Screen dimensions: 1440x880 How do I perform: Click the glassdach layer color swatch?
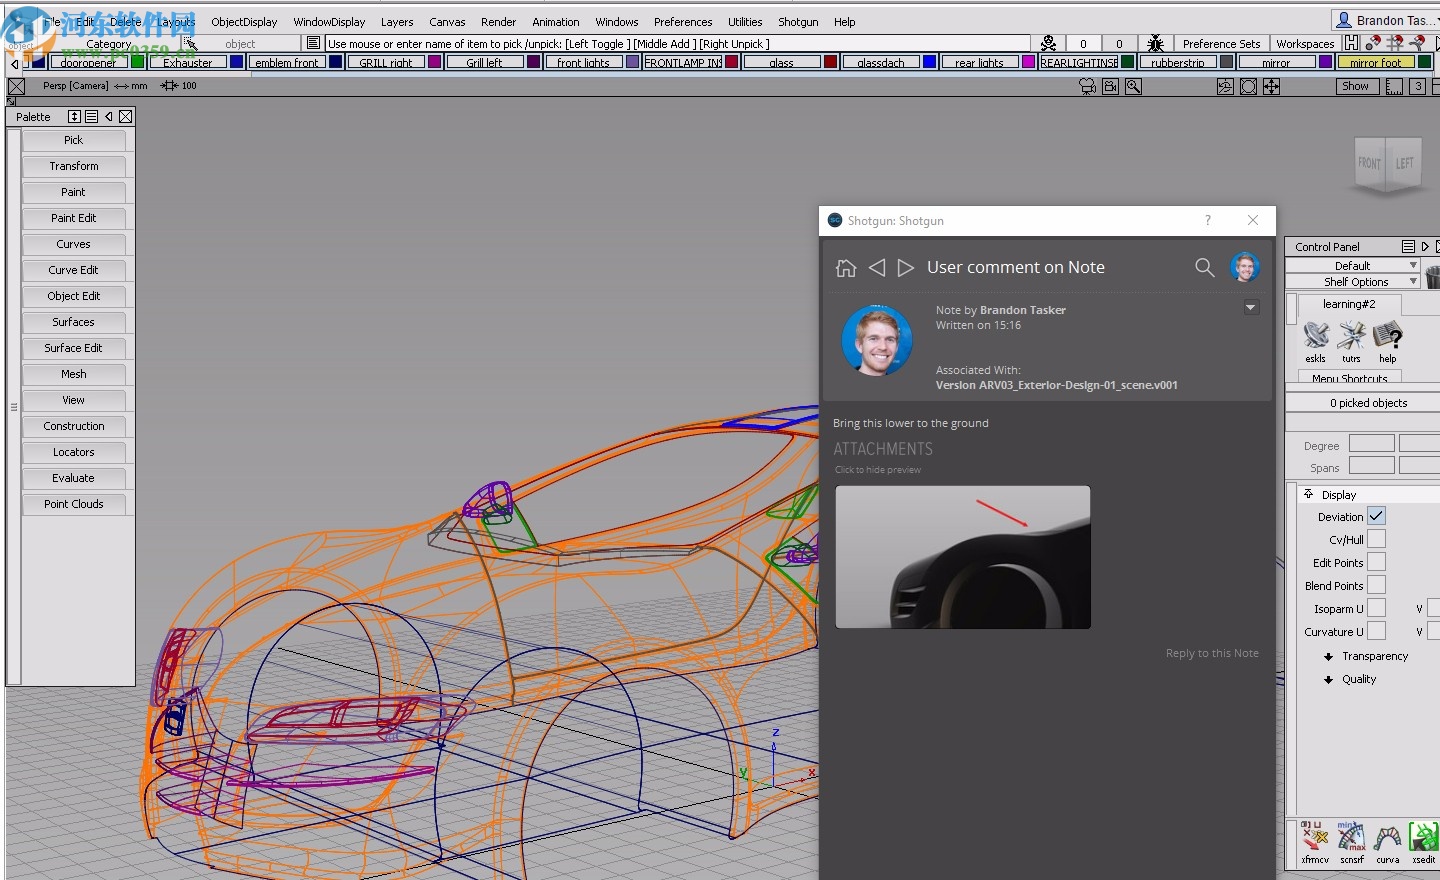point(930,62)
